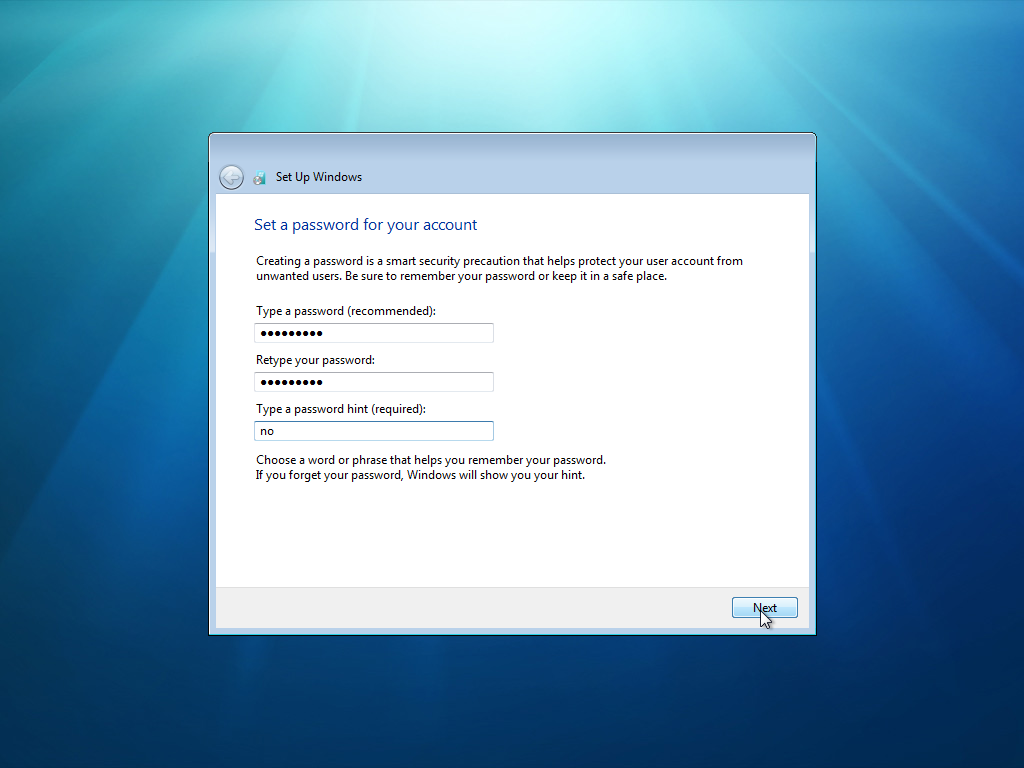Click the 'Choose a word or phrase' help line

[431, 460]
